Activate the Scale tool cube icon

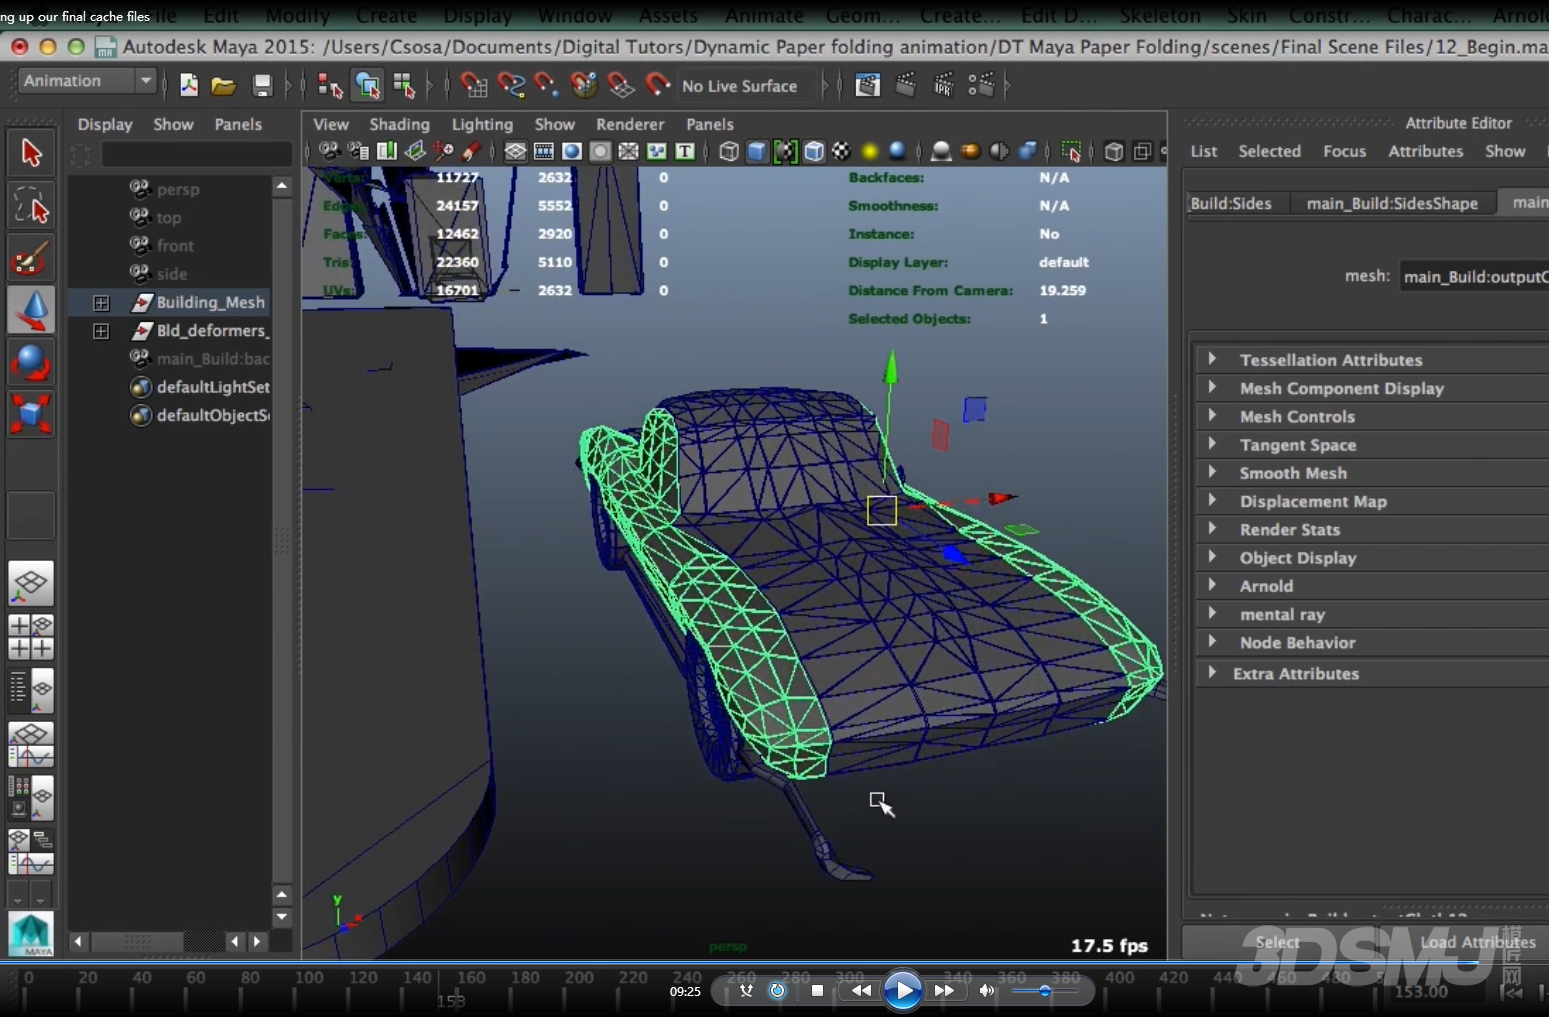[x=31, y=414]
